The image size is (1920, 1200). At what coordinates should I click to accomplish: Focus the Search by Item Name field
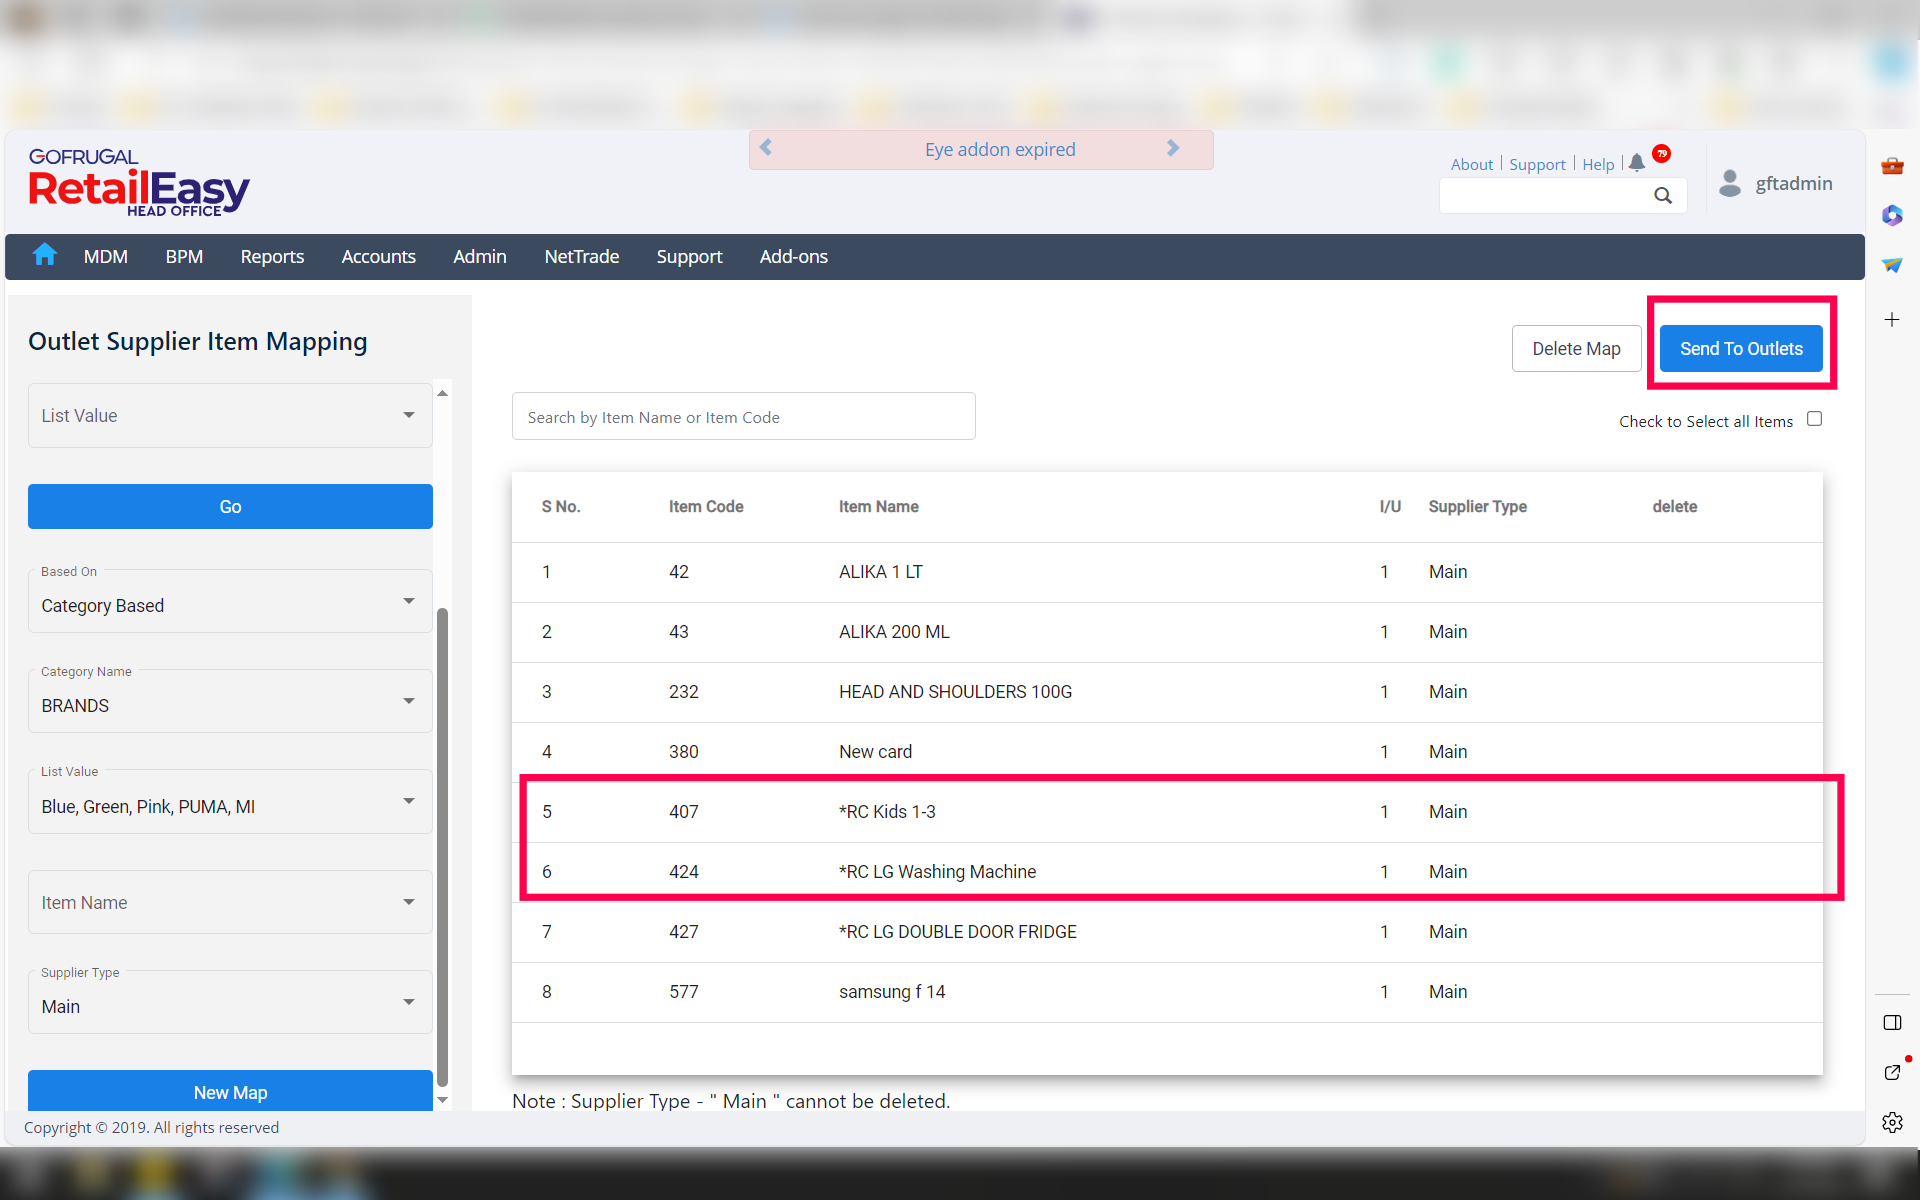click(x=743, y=417)
